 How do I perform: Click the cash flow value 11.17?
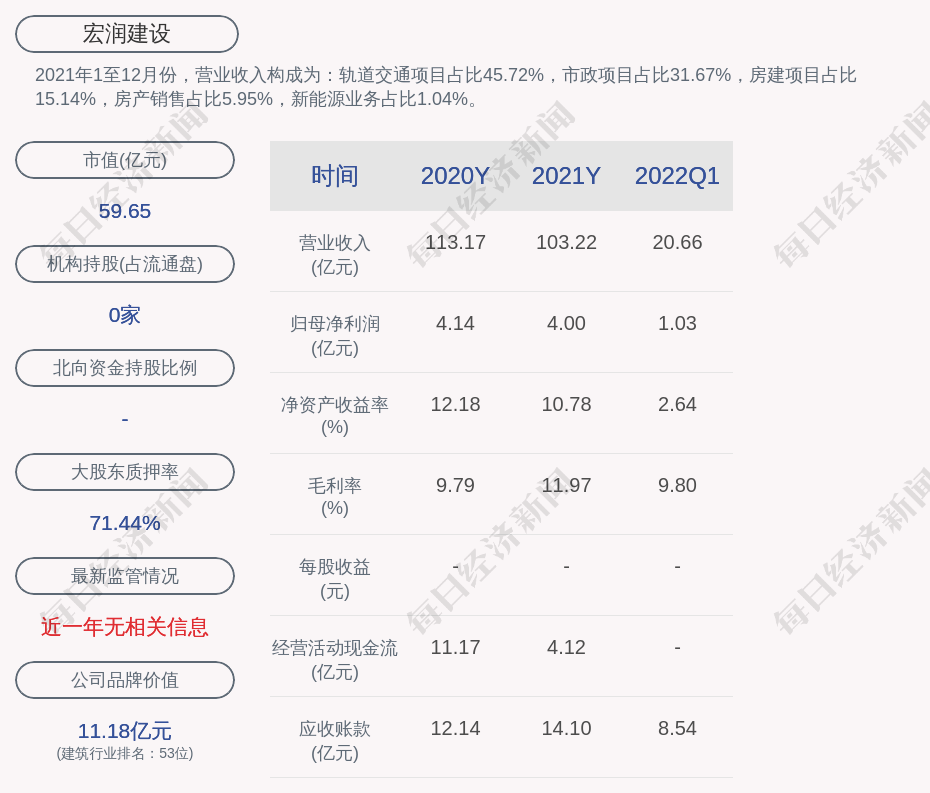[x=456, y=647]
